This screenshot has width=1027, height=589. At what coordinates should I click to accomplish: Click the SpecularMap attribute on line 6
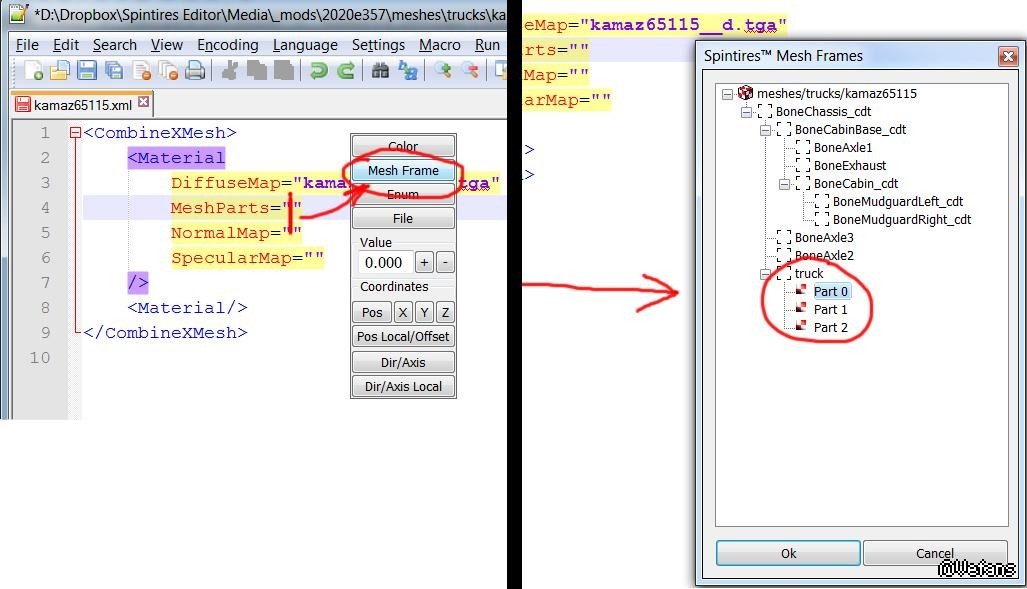click(232, 257)
